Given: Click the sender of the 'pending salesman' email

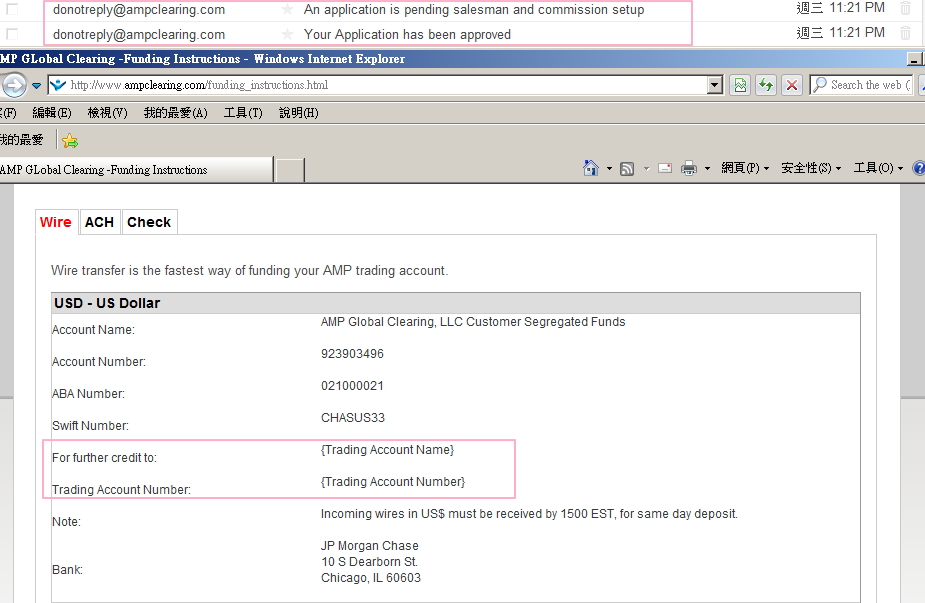Looking at the screenshot, I should pos(139,9).
